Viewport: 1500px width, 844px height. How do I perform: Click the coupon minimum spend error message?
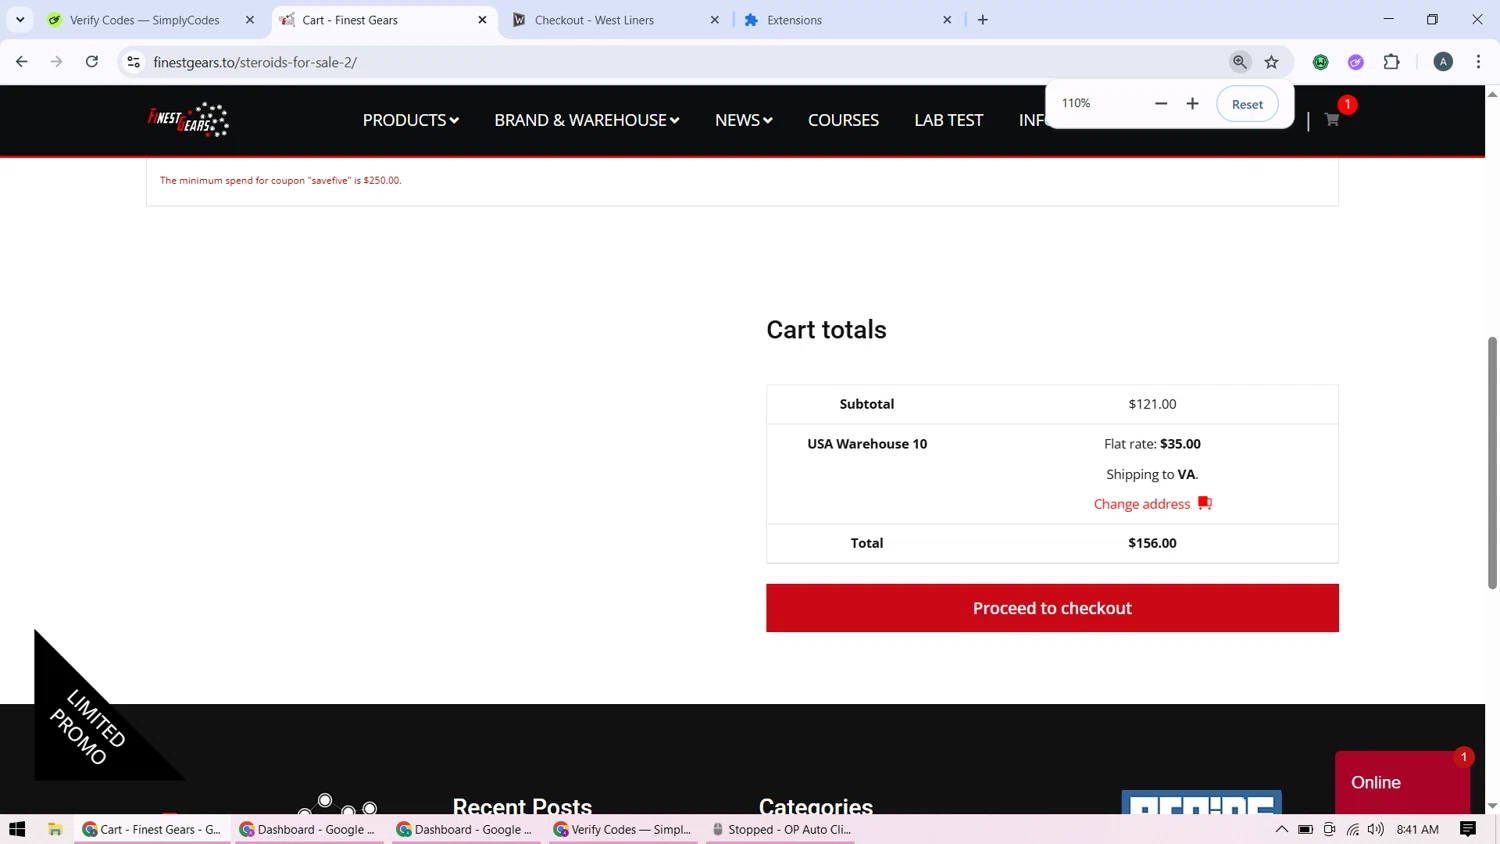click(x=281, y=181)
